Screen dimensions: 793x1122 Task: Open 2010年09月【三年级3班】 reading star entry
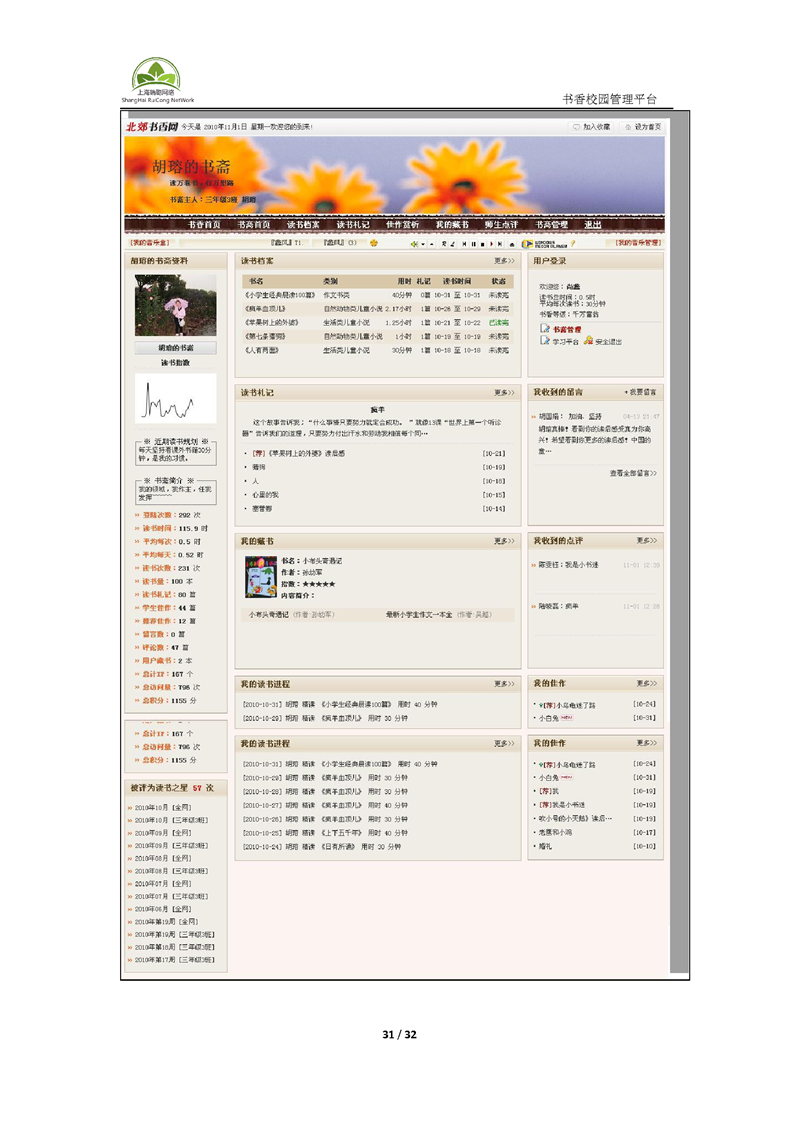pyautogui.click(x=171, y=847)
